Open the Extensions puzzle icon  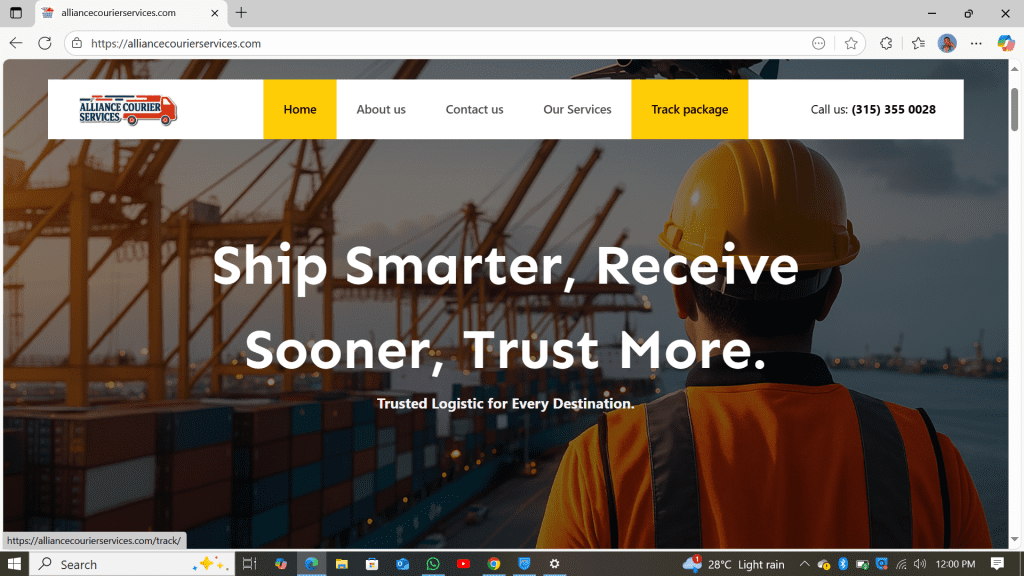coord(886,43)
